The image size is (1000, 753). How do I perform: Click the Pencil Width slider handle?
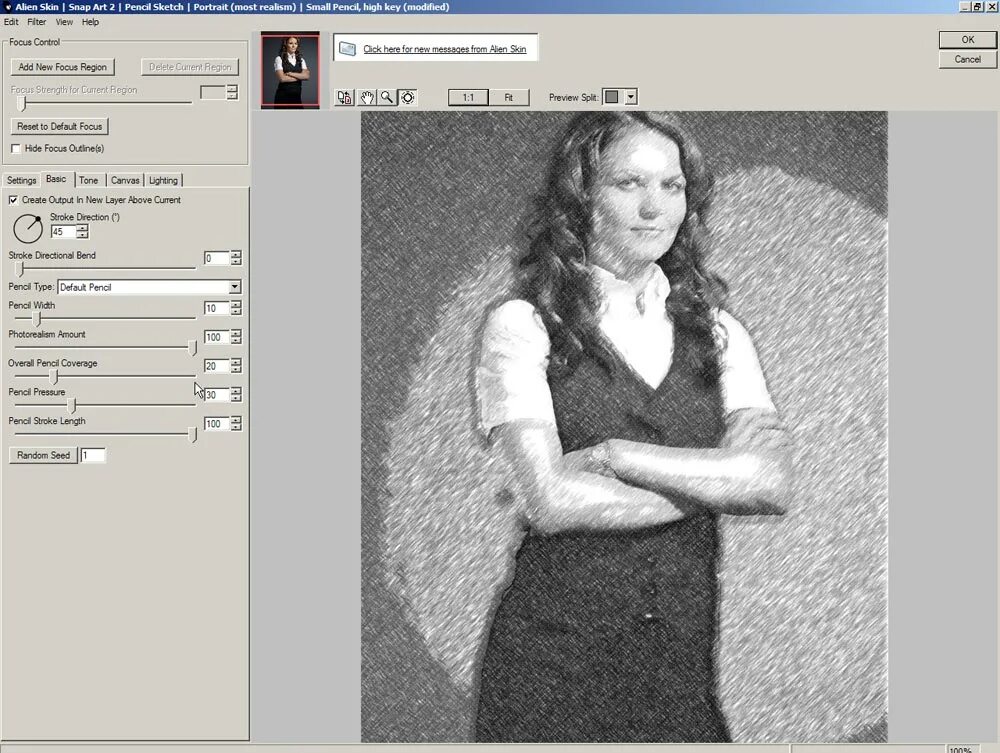[37, 318]
